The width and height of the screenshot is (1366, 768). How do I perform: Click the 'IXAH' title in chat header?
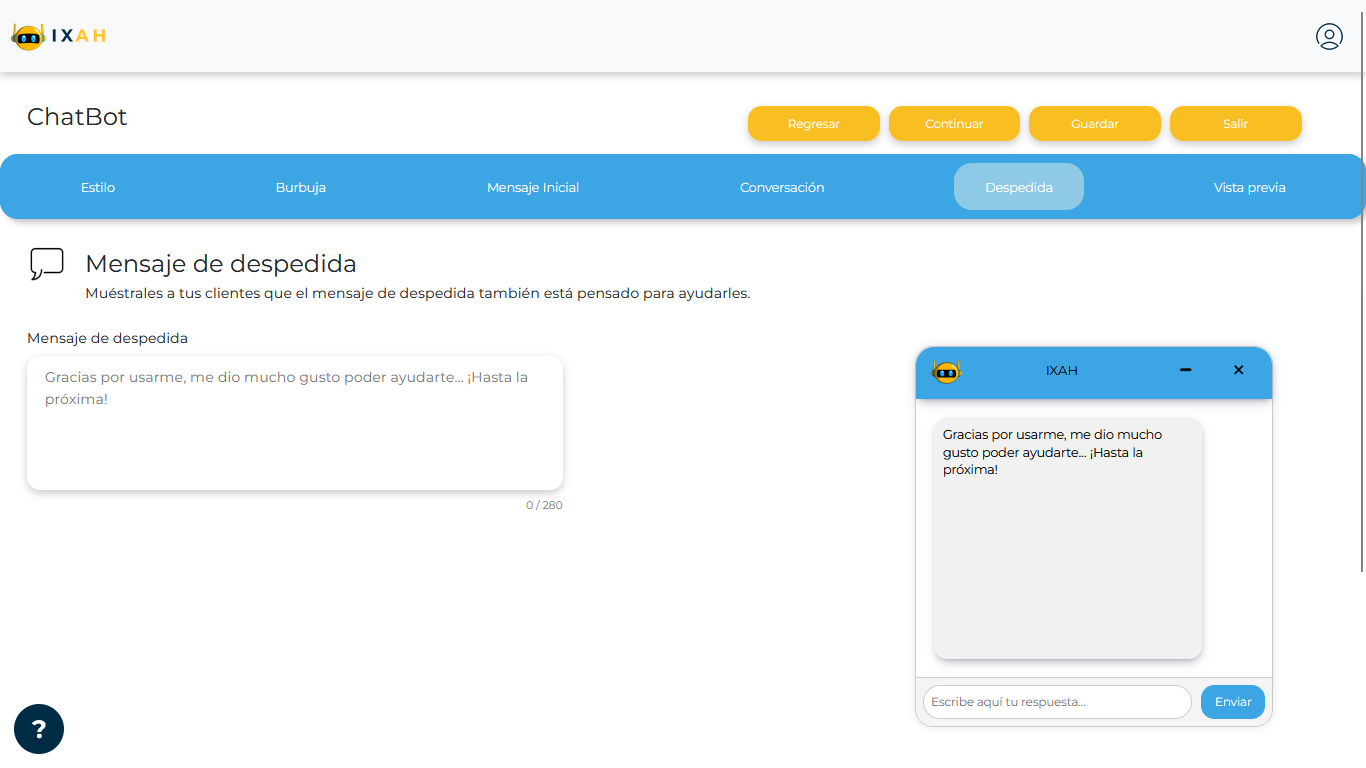tap(1062, 370)
